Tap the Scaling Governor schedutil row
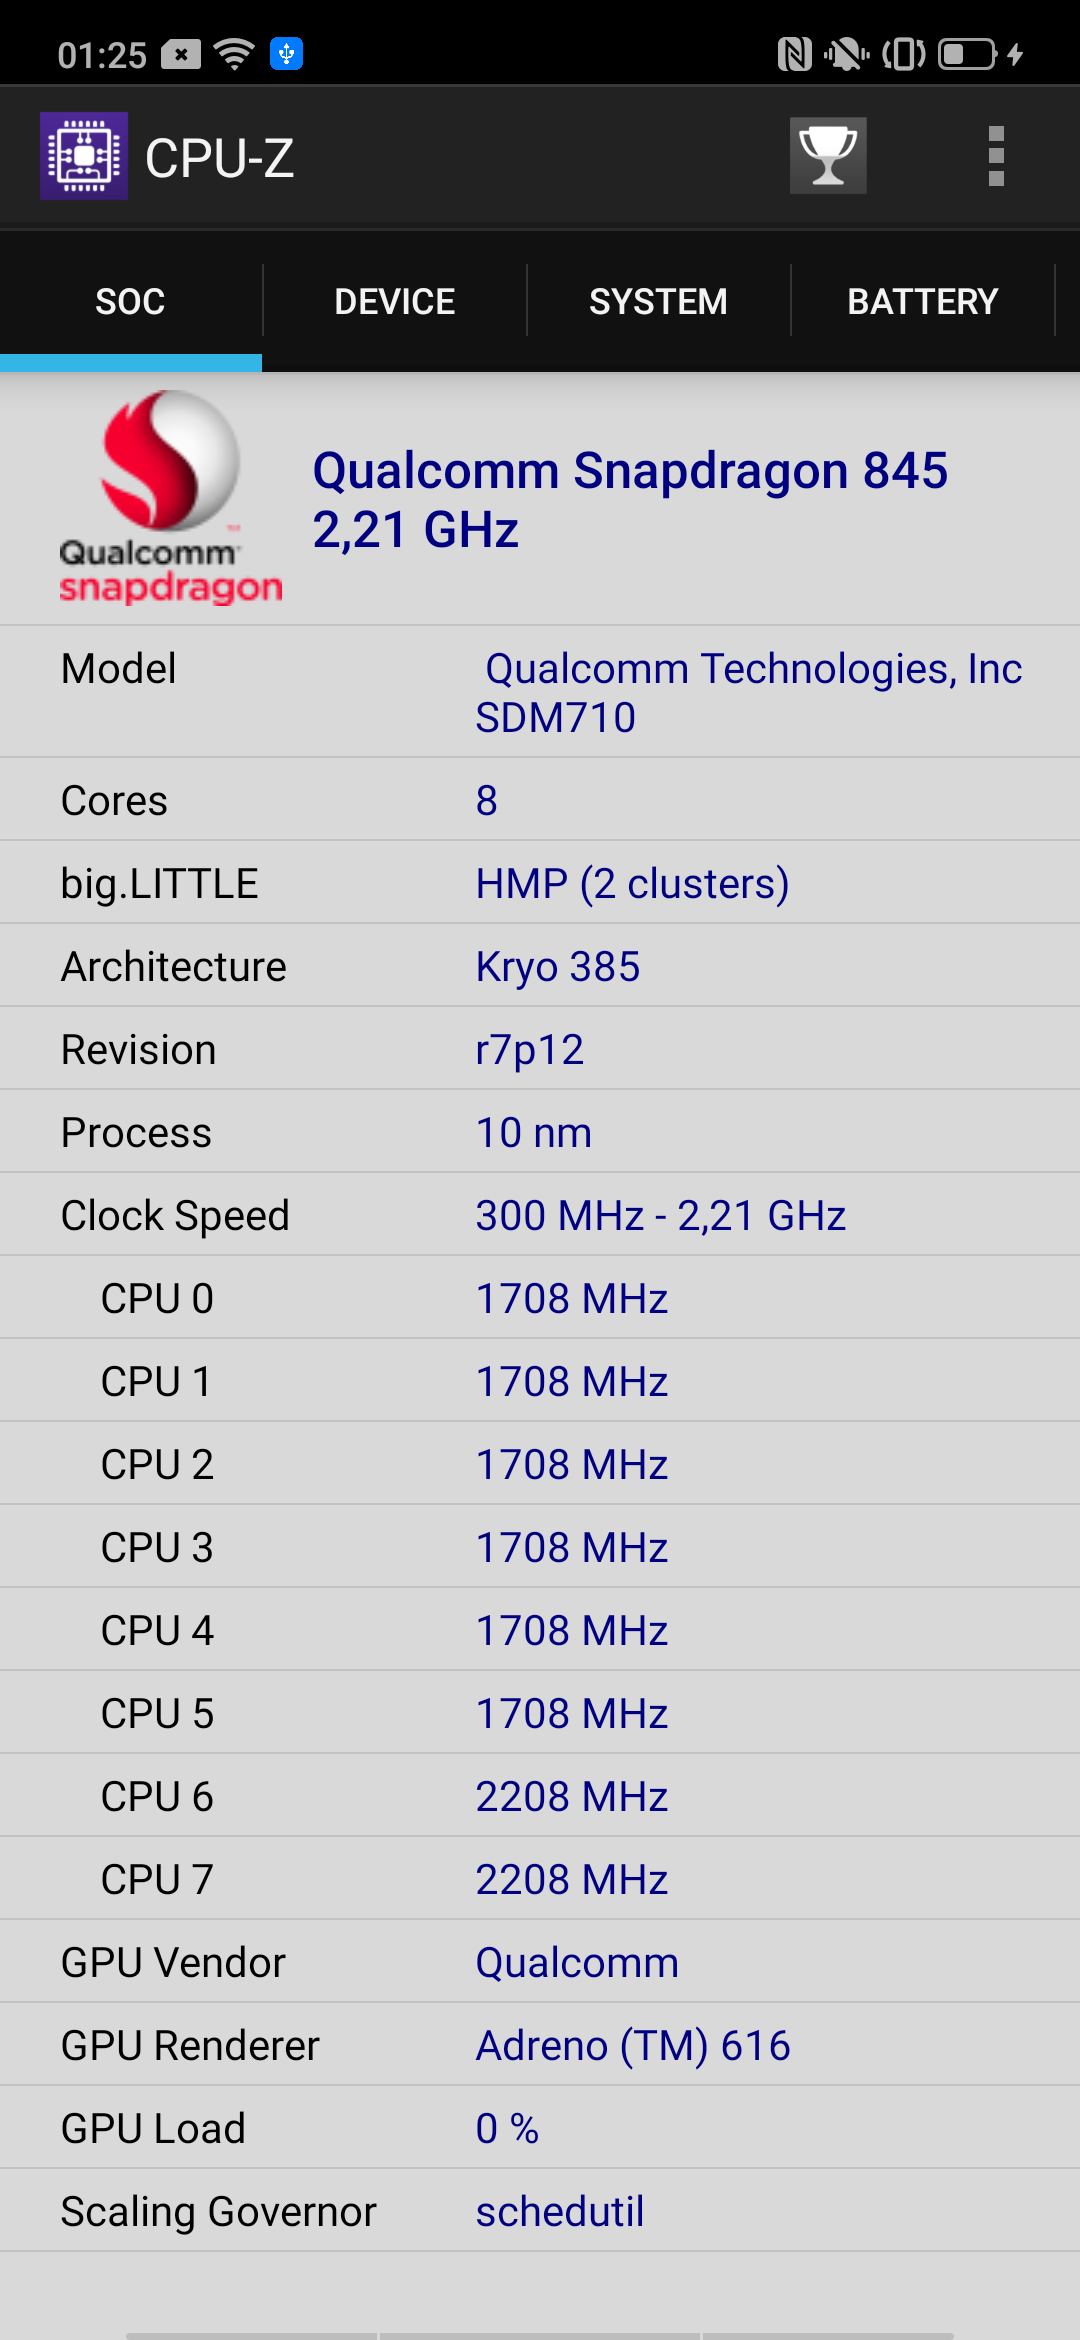The height and width of the screenshot is (2340, 1080). tap(540, 2211)
